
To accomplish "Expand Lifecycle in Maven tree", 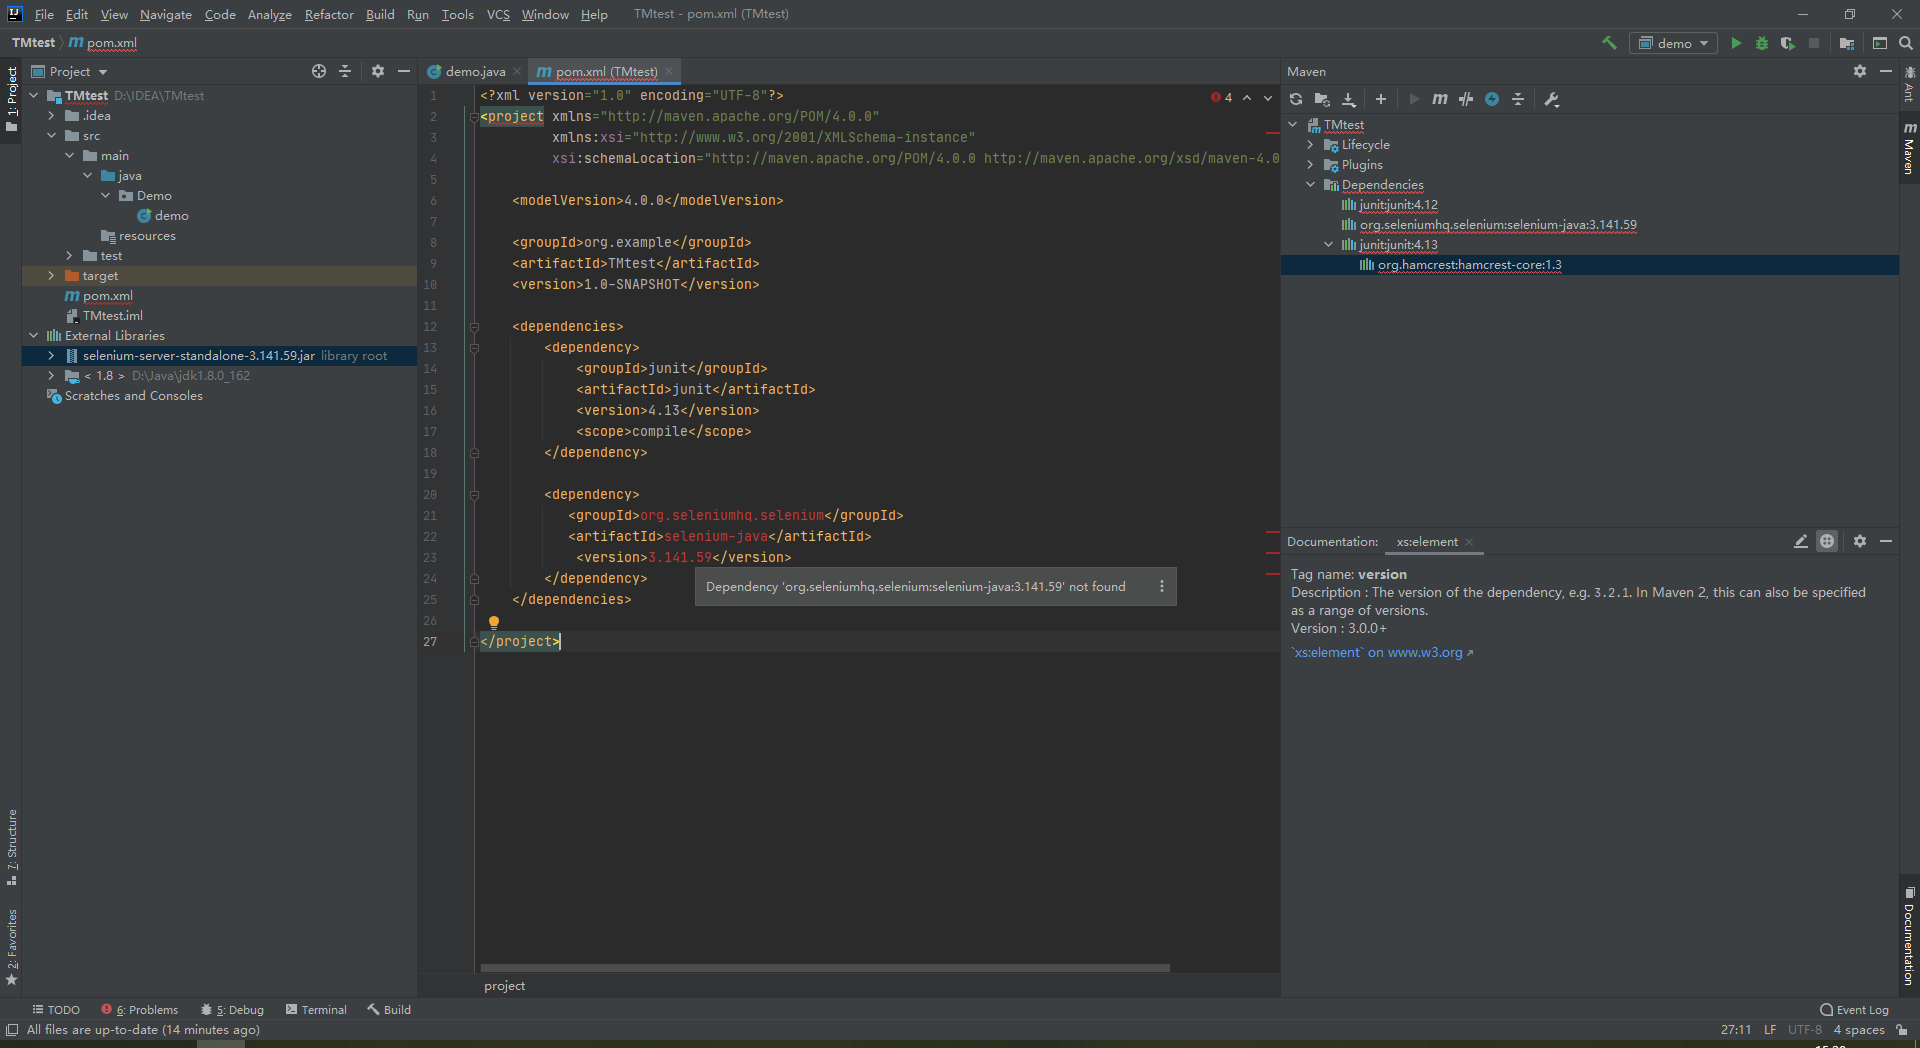I will (1311, 145).
